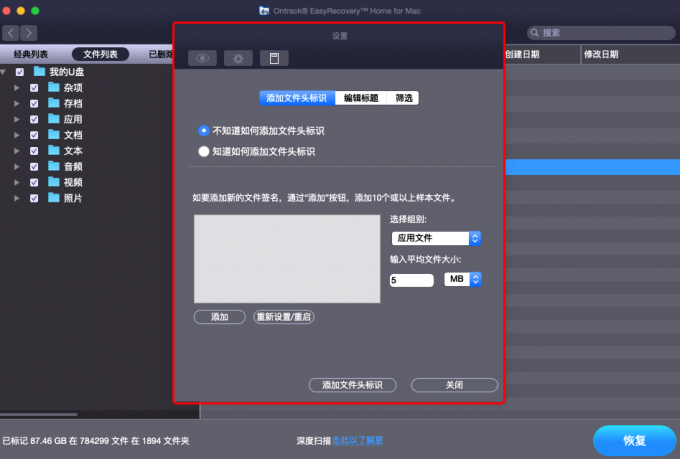The image size is (680, 459).
Task: Click the 音频 folder icon
Action: (x=54, y=166)
